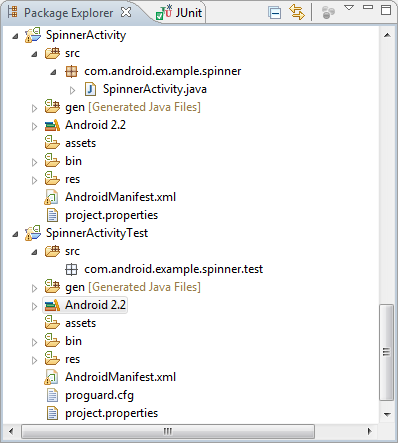Screen dimensions: 398x443
Task: Open the View Menu triangle
Action: (349, 8)
